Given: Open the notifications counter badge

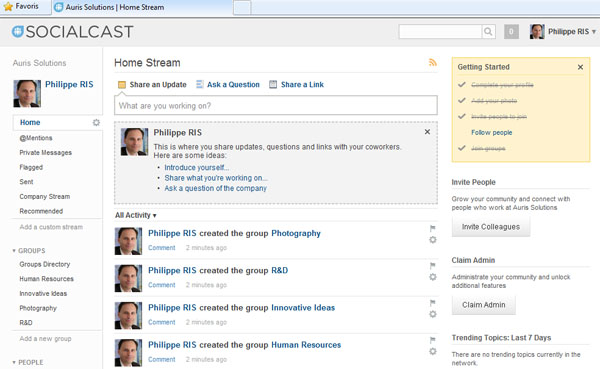Looking at the screenshot, I should [x=511, y=31].
